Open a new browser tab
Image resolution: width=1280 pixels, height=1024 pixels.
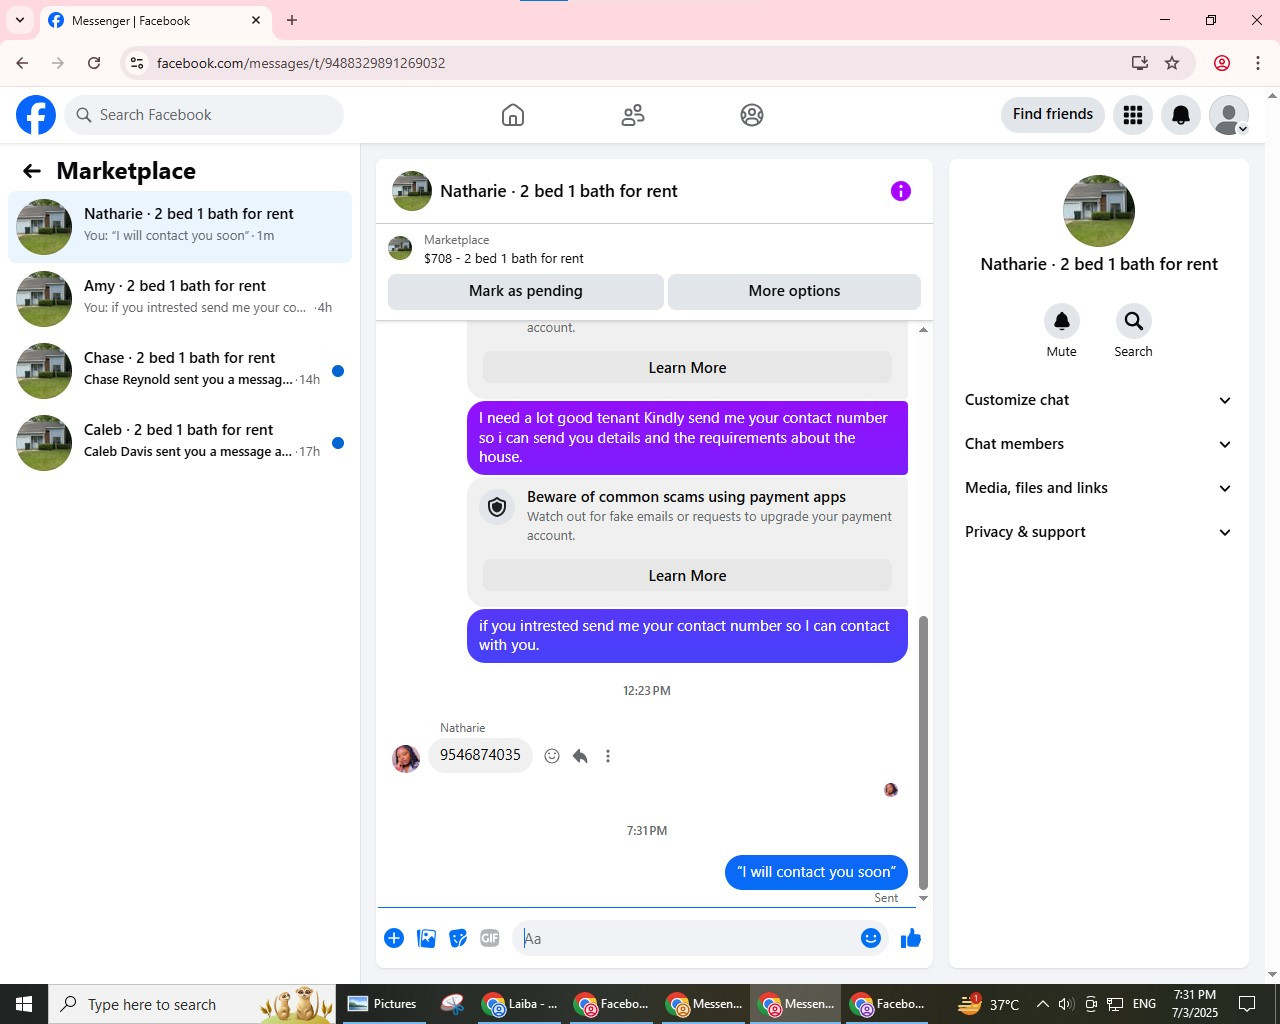coord(292,20)
